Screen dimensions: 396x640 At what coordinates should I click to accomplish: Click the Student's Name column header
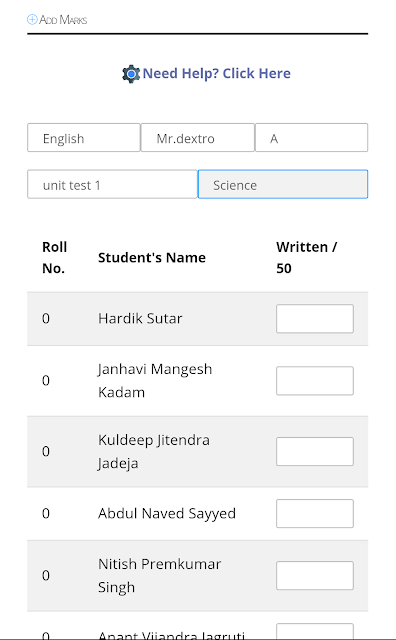tap(152, 258)
